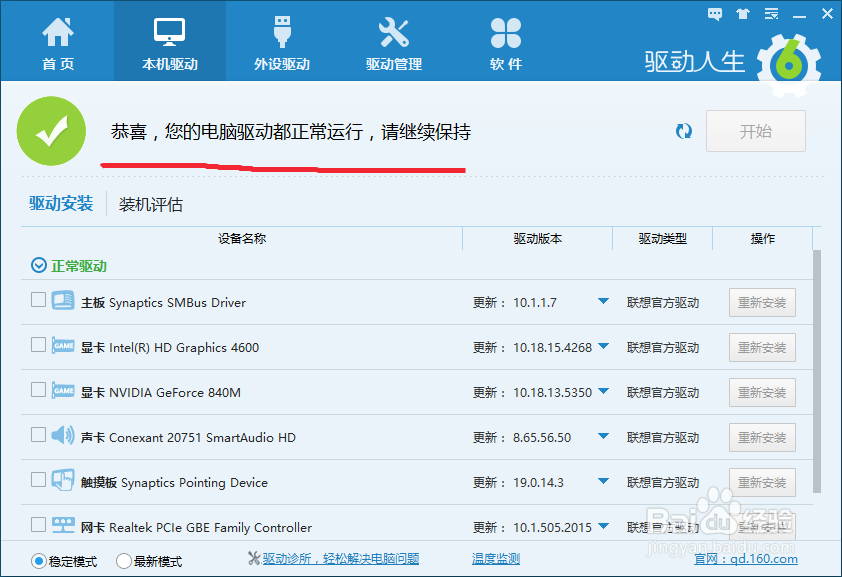Open version dropdown for 10.1.505.2015
The width and height of the screenshot is (842, 577).
point(603,527)
